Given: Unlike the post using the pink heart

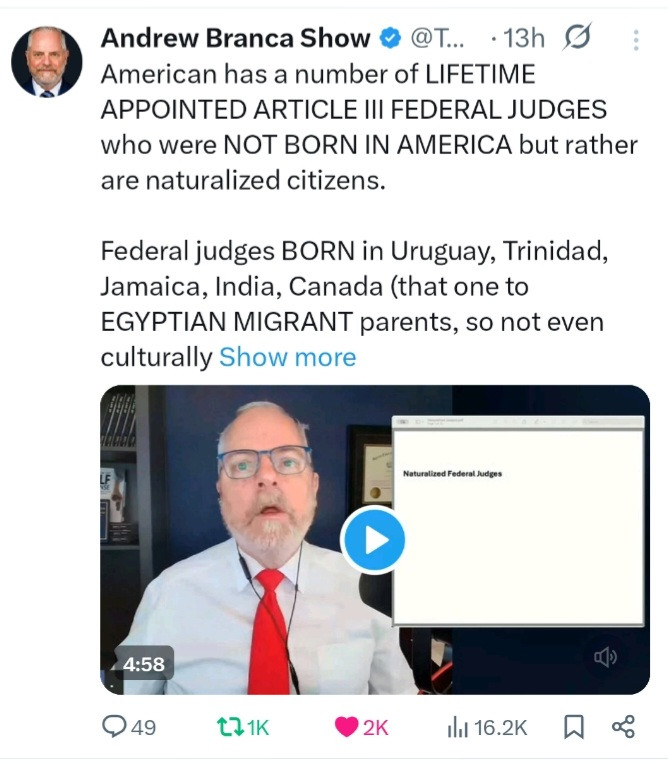Looking at the screenshot, I should pyautogui.click(x=346, y=727).
